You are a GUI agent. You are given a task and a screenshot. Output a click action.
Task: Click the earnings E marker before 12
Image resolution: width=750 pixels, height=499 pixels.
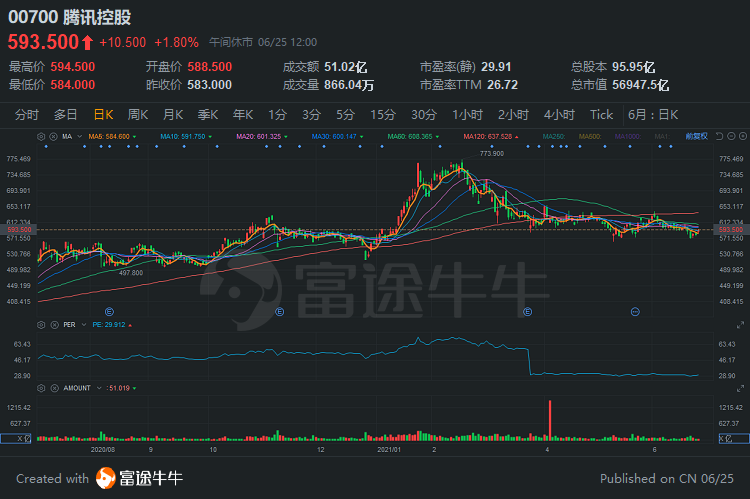[x=280, y=312]
